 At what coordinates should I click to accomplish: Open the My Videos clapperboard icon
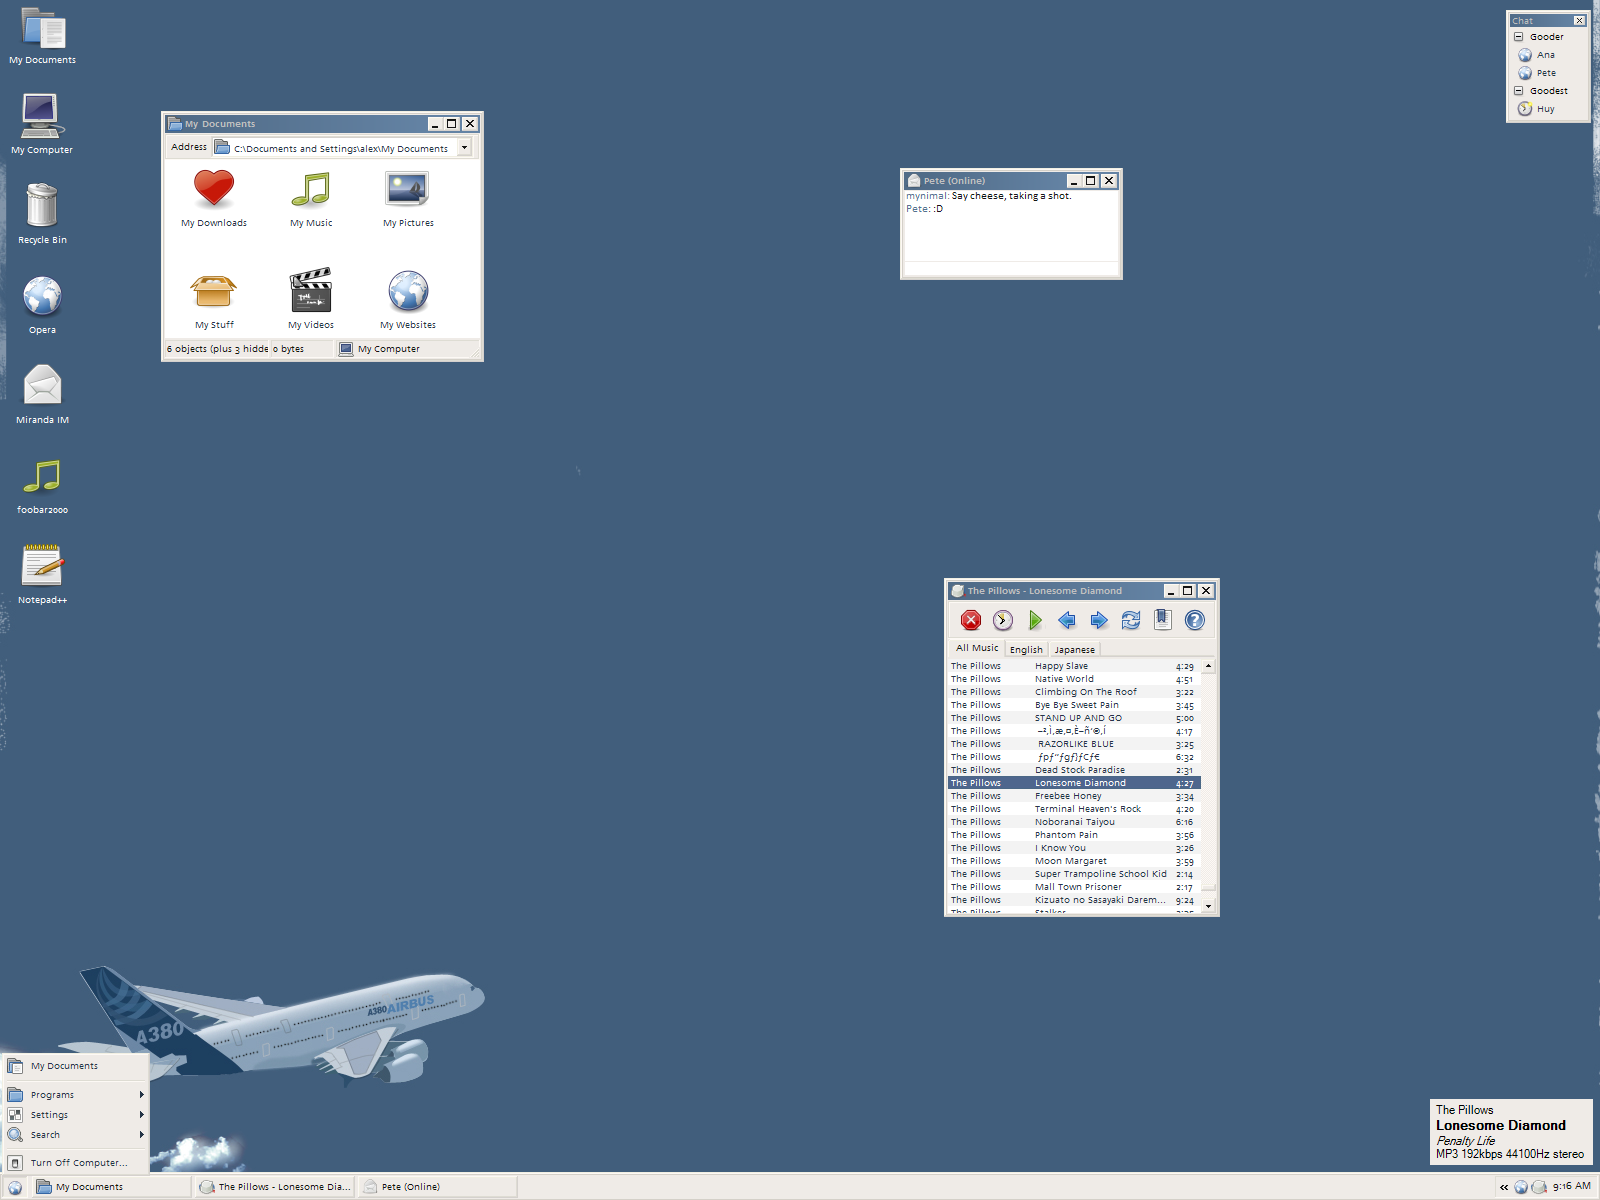pyautogui.click(x=311, y=299)
